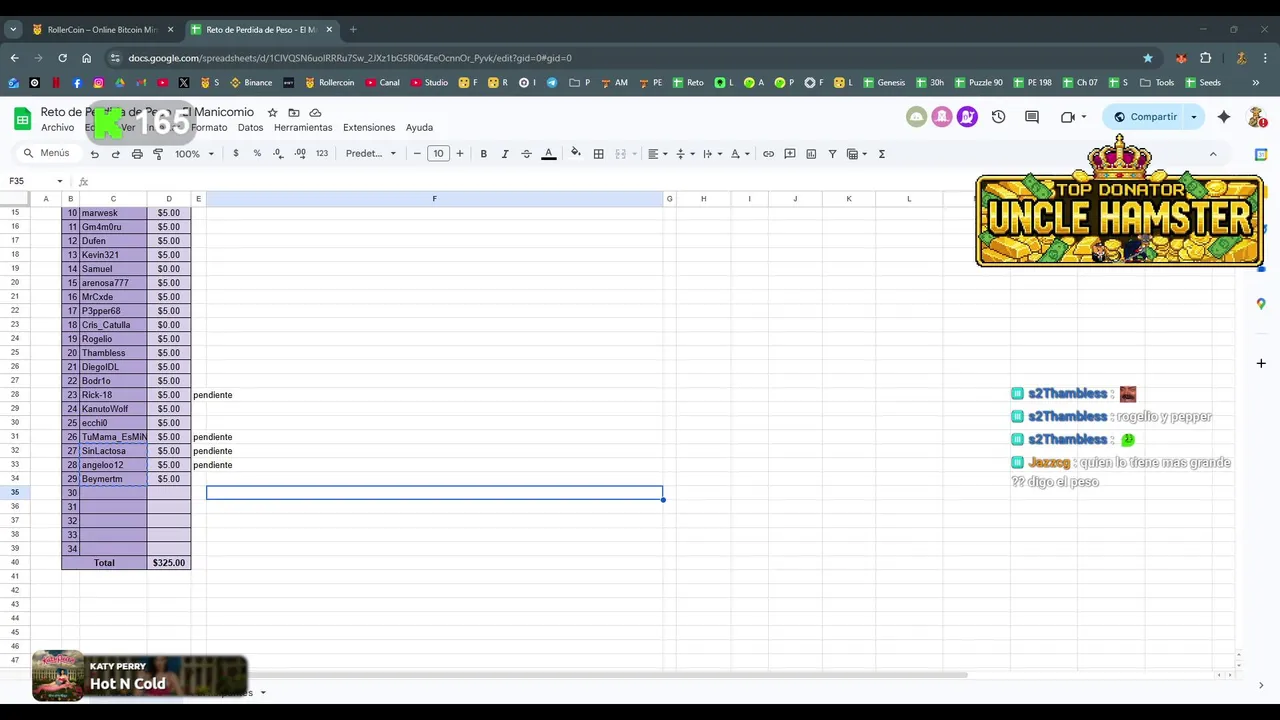Open the Ayuda menu
The image size is (1280, 720).
tap(419, 128)
